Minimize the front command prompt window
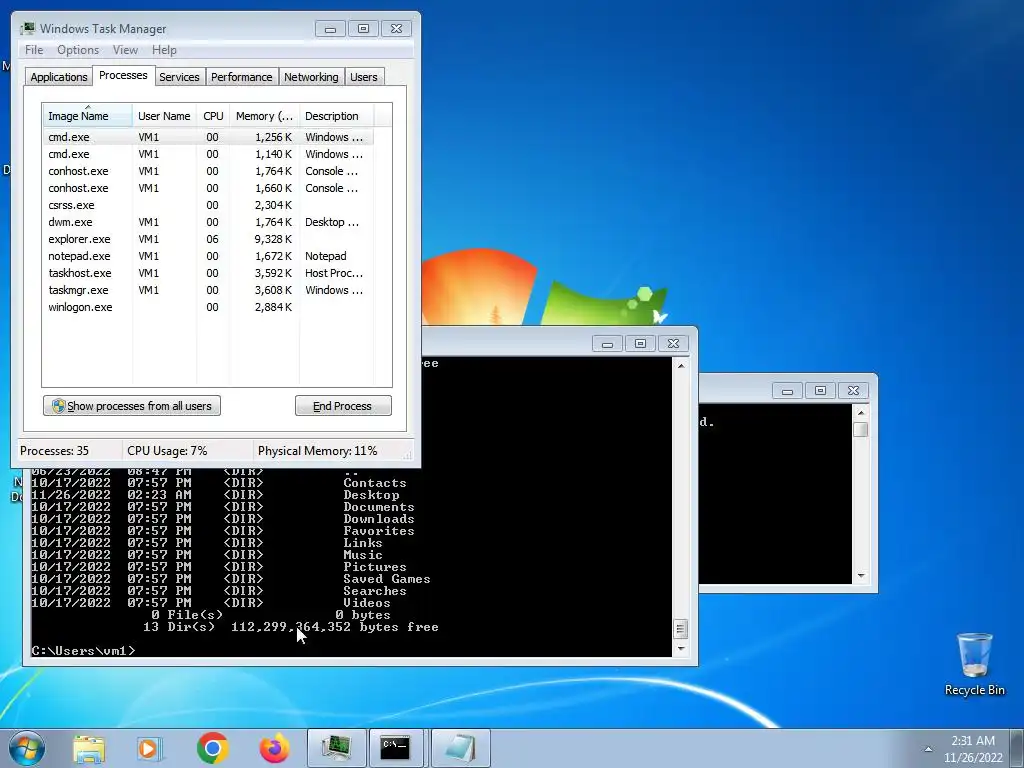 pos(607,344)
